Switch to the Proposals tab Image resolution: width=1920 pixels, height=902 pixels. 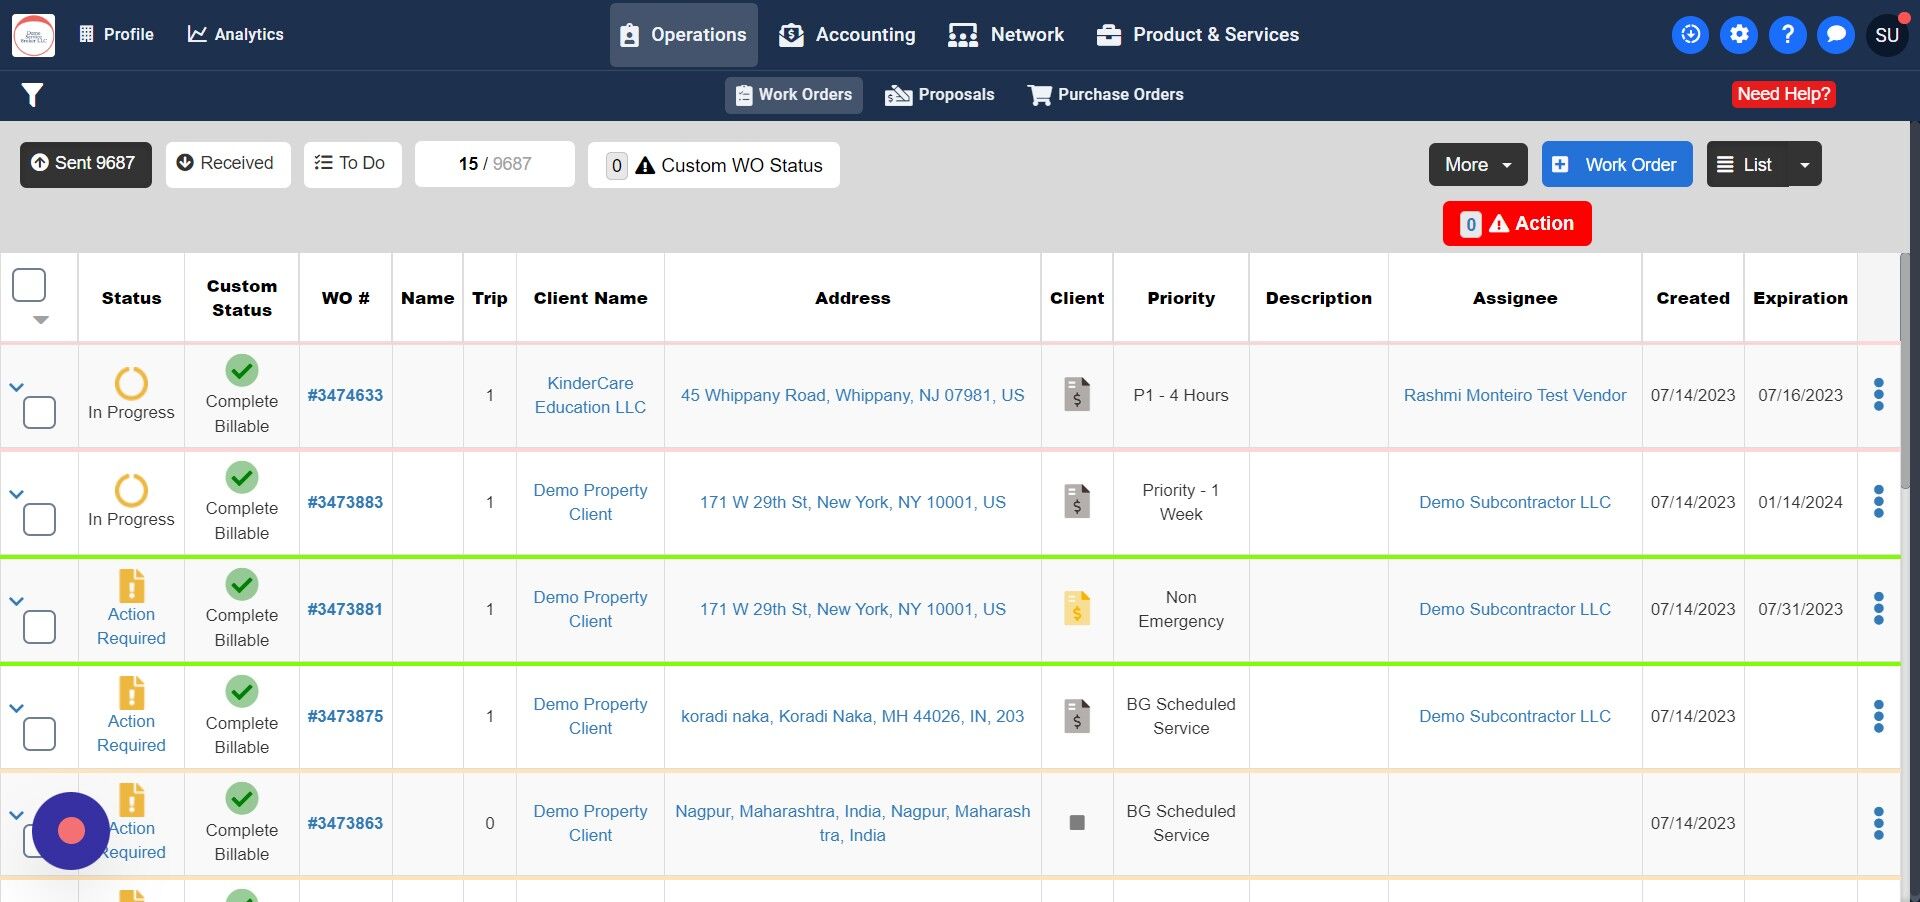point(940,95)
